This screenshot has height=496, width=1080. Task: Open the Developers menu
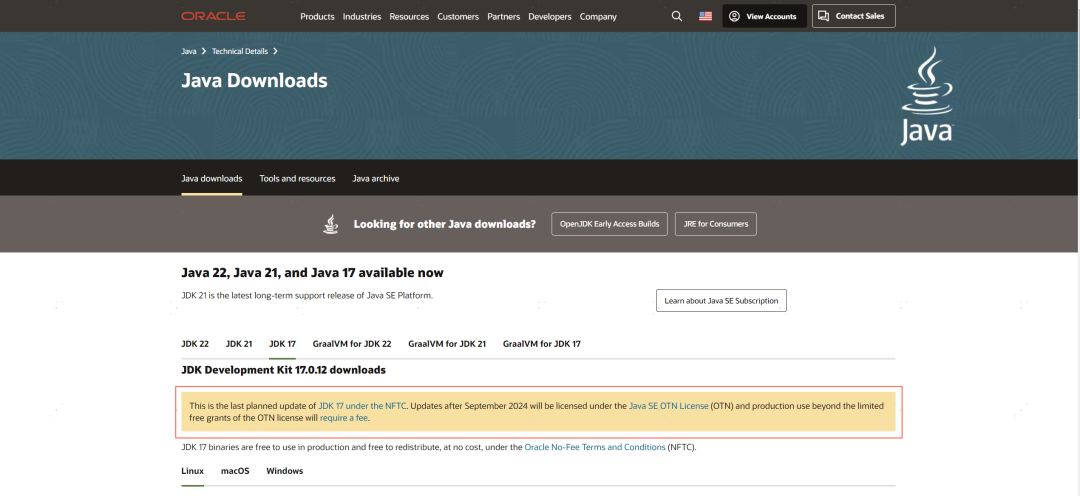pos(550,17)
